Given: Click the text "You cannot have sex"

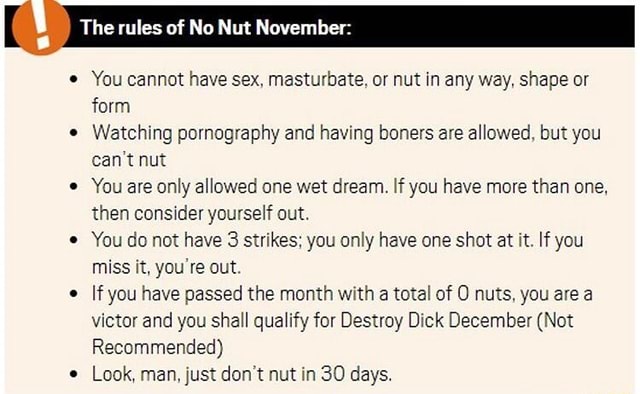Looking at the screenshot, I should [176, 79].
